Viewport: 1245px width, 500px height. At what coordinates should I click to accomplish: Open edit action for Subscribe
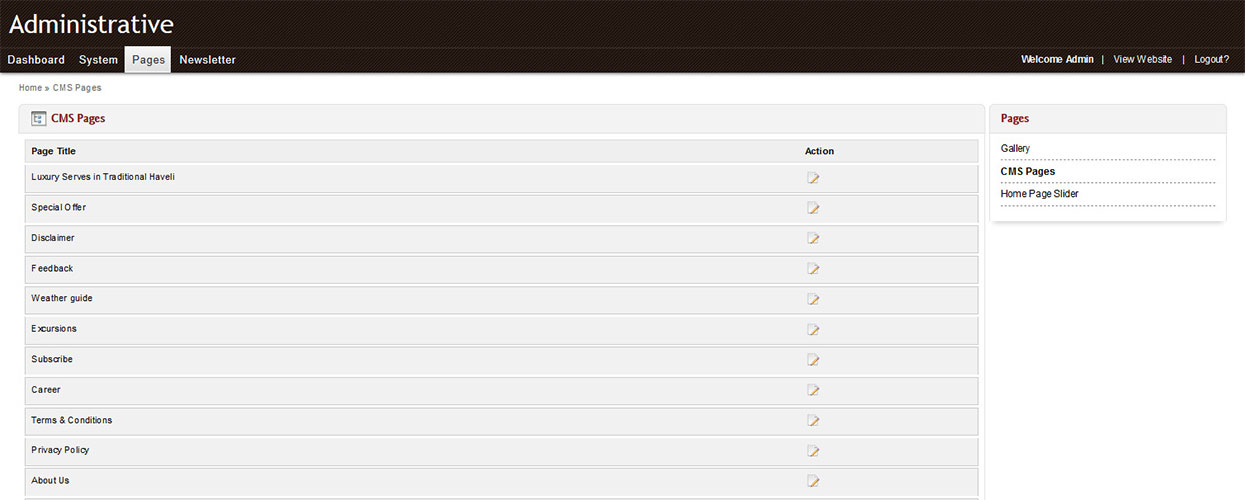click(x=814, y=360)
